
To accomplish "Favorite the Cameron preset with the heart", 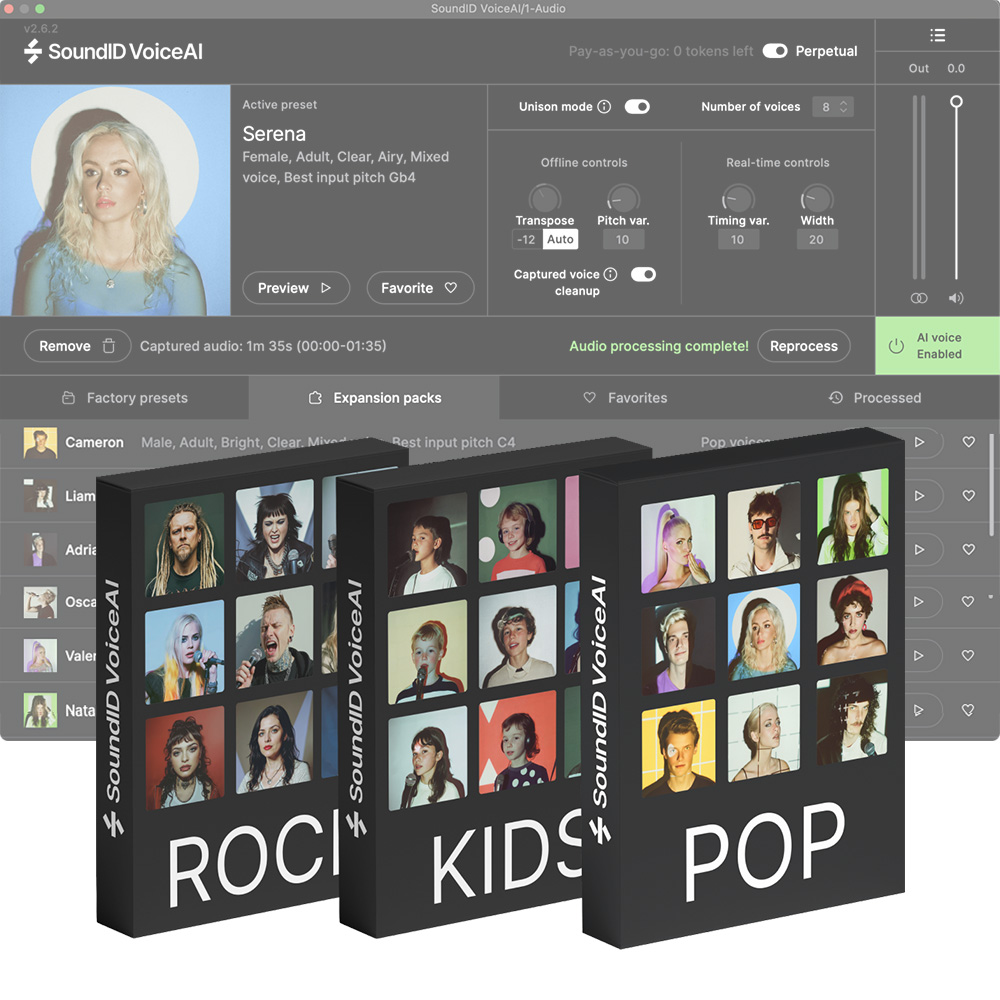I will tap(968, 442).
